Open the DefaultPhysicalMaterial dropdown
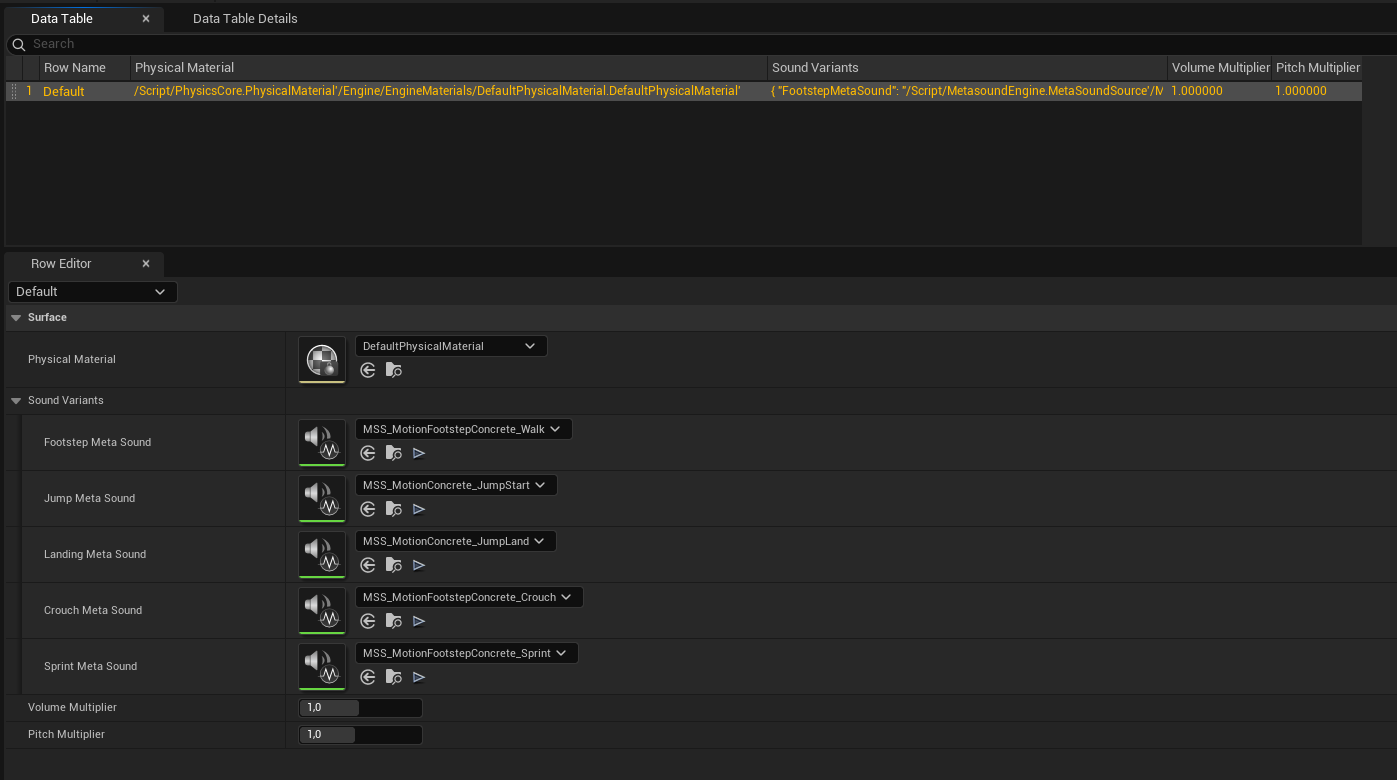This screenshot has height=780, width=1397. (x=451, y=346)
